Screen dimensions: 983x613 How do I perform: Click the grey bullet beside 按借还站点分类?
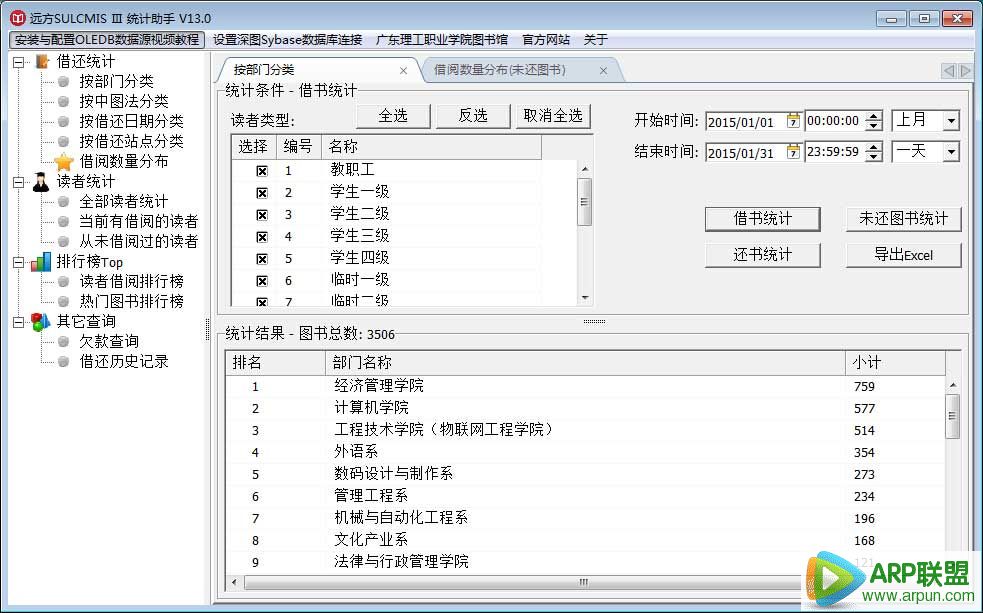pyautogui.click(x=63, y=142)
